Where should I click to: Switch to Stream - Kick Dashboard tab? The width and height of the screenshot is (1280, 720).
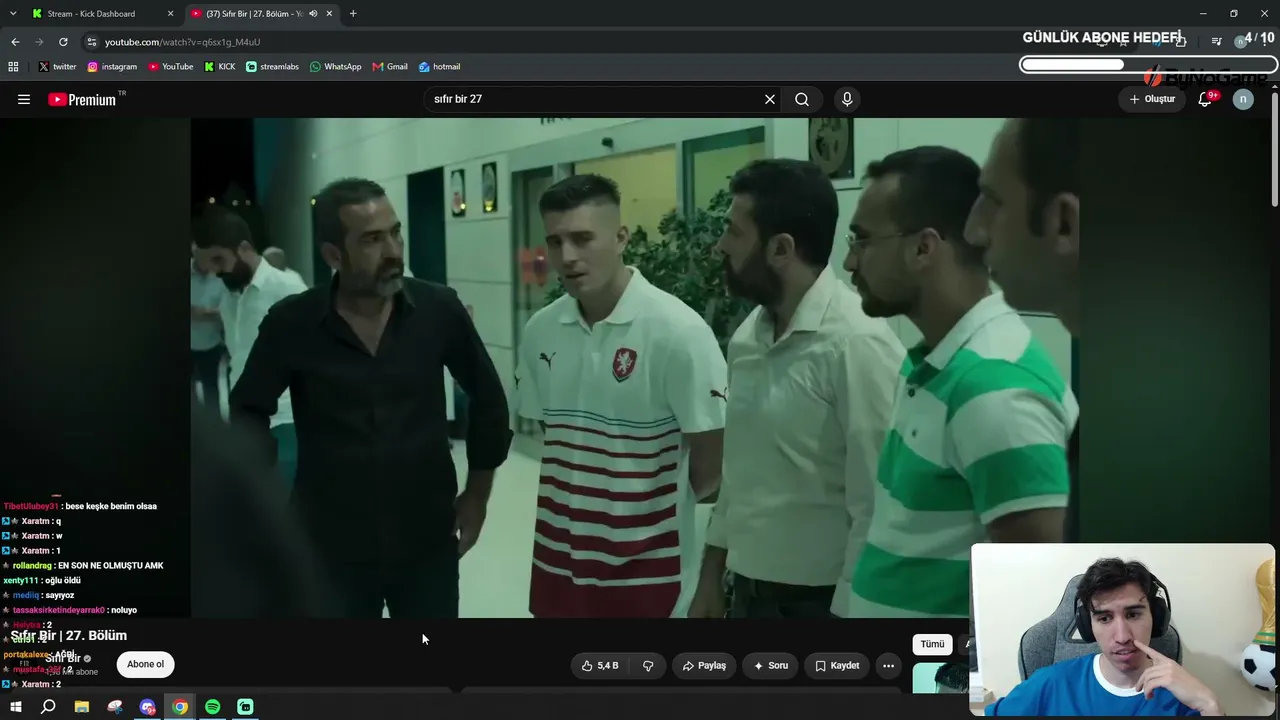98,14
